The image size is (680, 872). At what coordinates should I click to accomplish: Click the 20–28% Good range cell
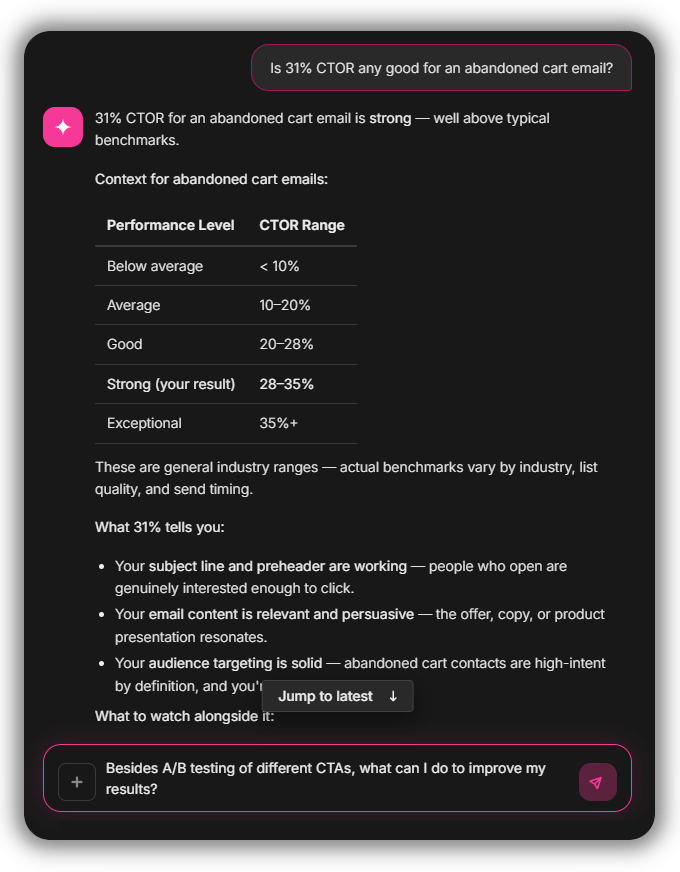286,344
